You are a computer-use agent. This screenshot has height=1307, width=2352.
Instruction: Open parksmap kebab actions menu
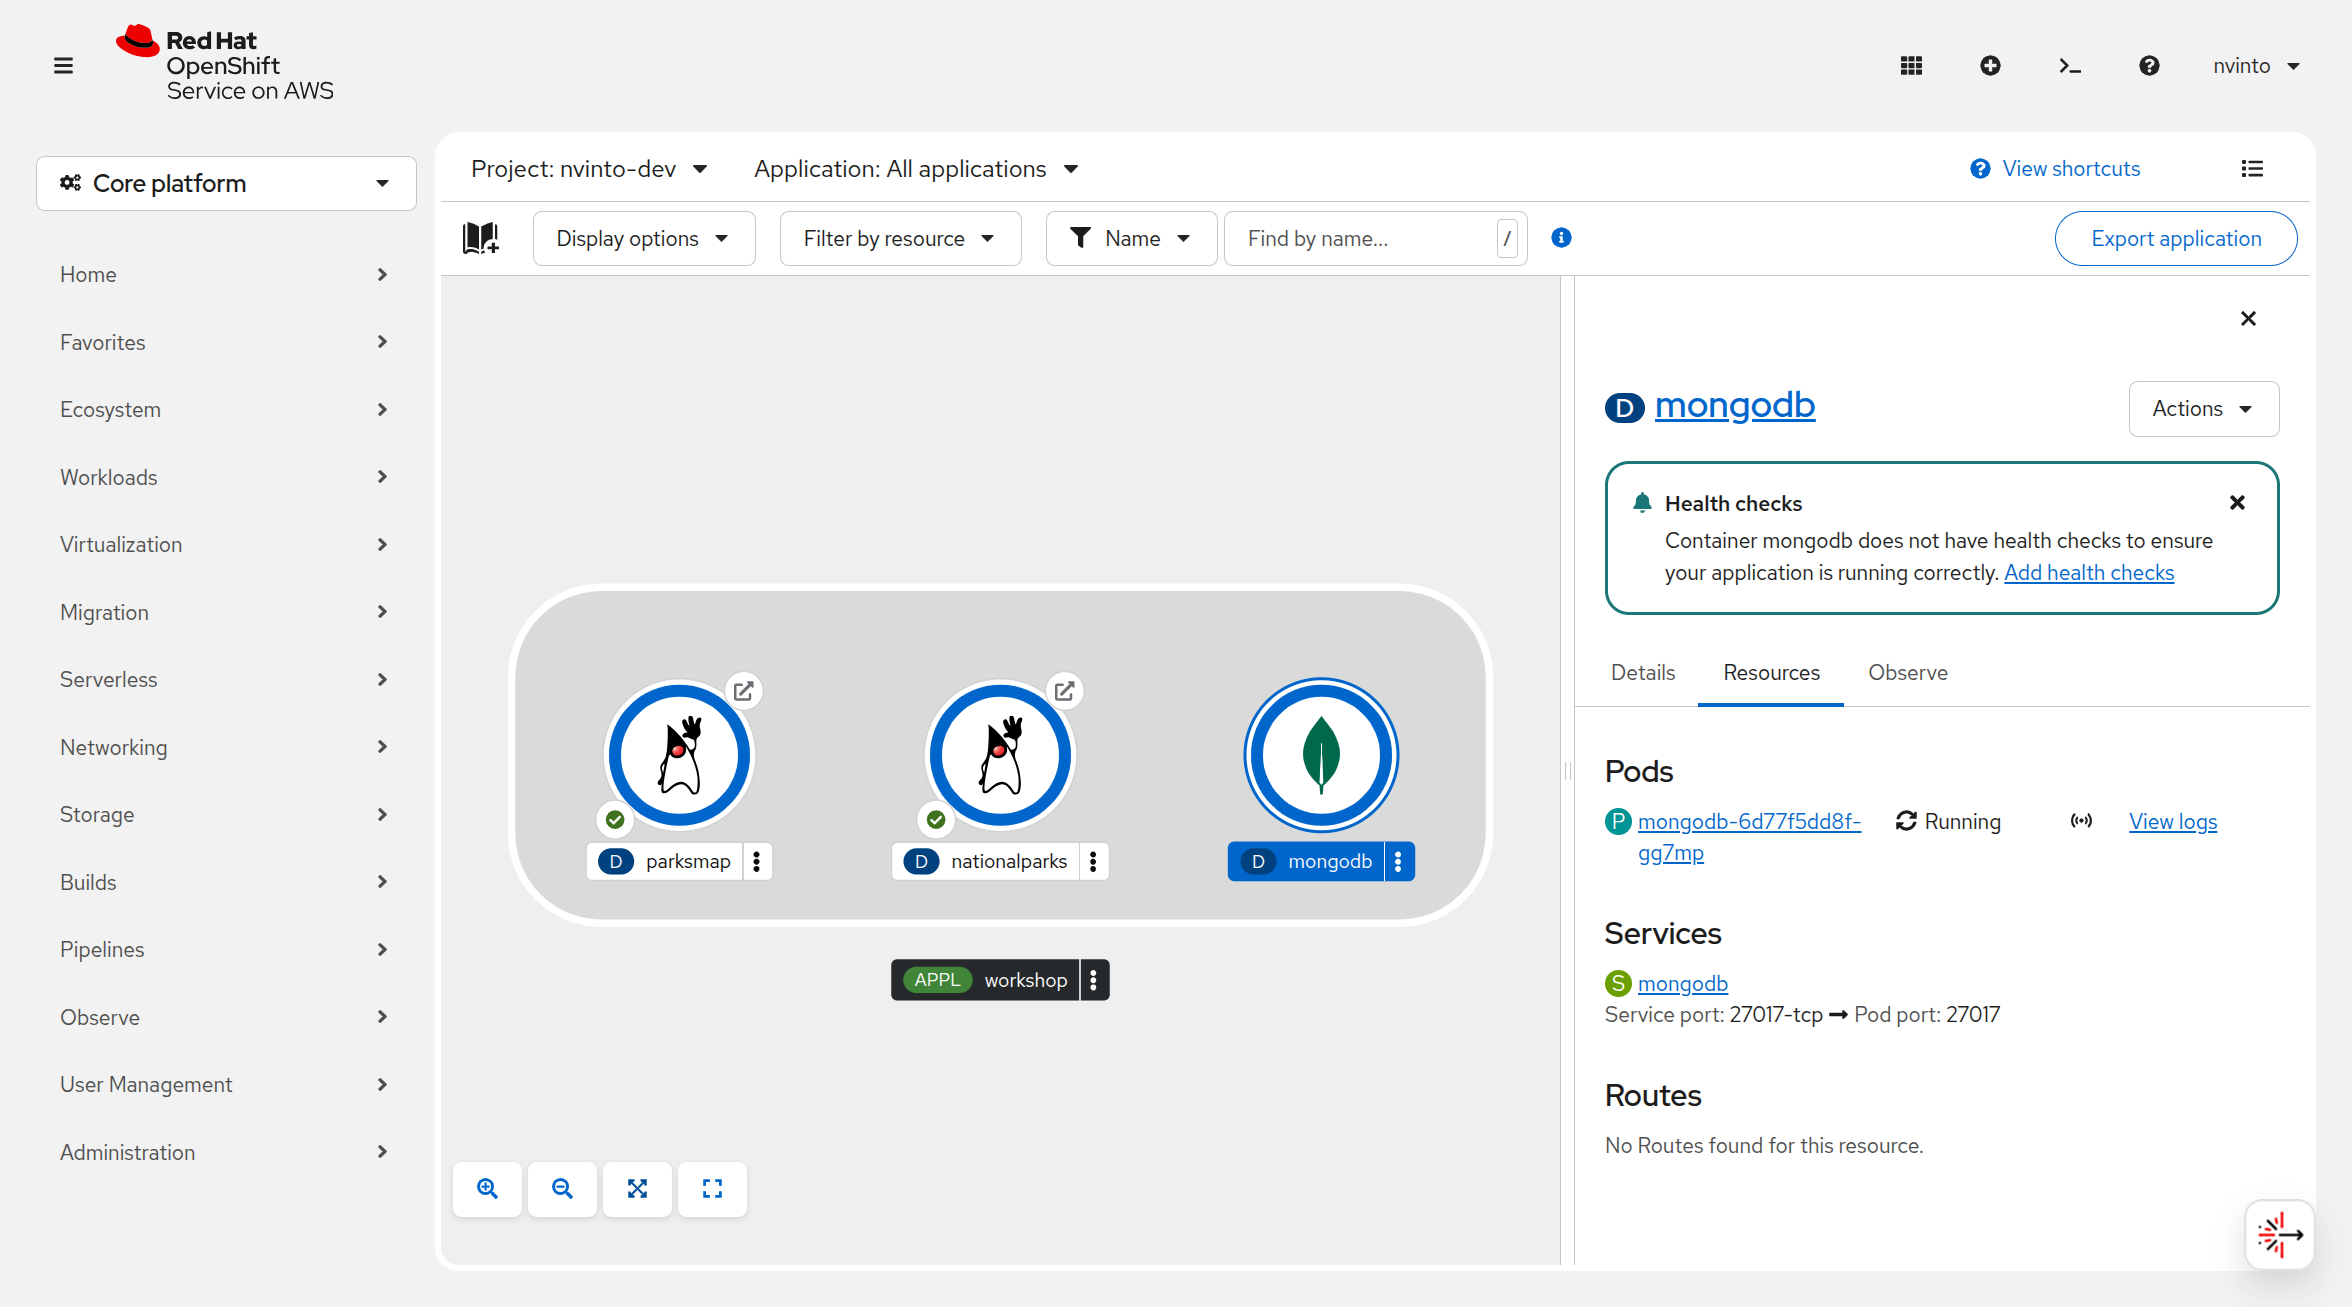pos(757,861)
